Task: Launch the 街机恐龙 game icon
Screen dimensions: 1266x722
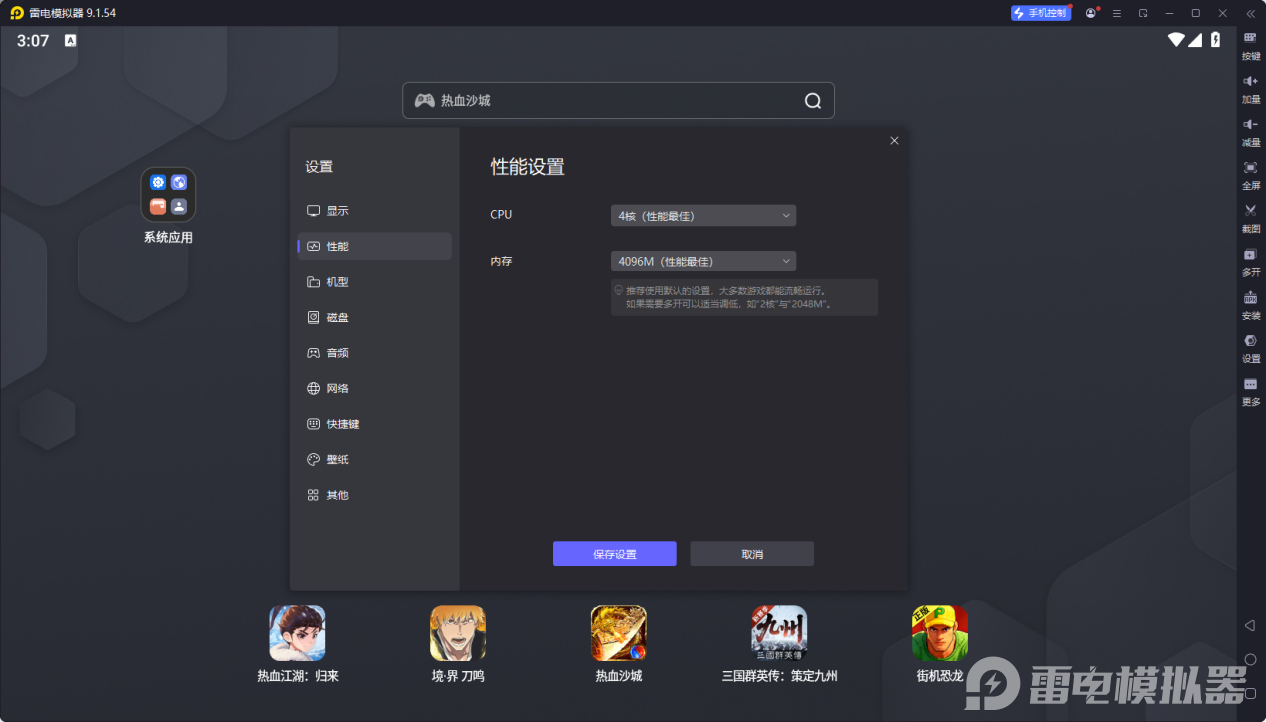Action: point(939,633)
